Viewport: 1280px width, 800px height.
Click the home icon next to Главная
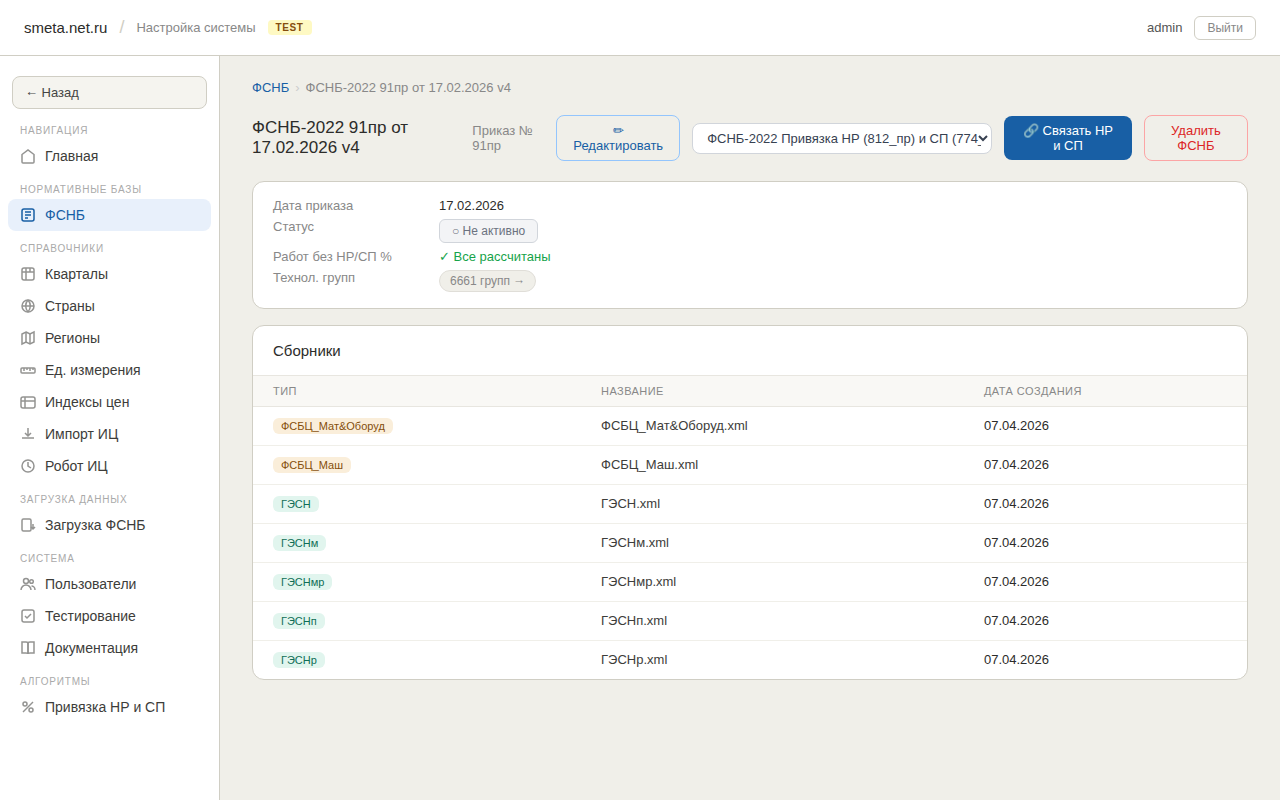28,156
